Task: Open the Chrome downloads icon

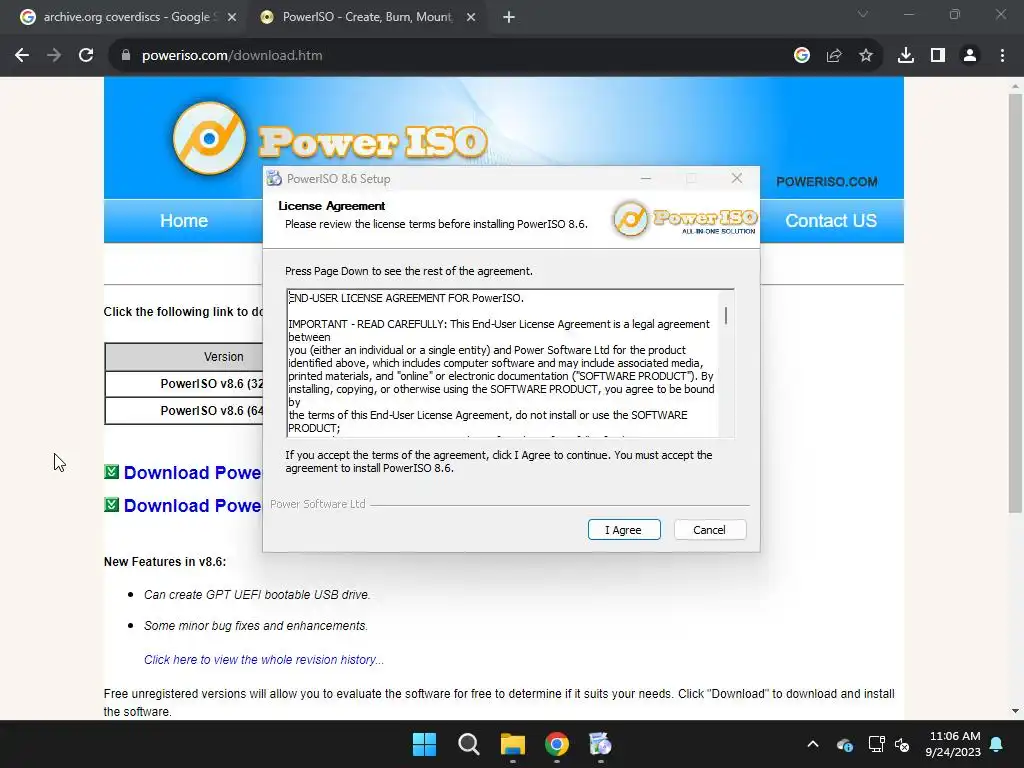Action: (906, 56)
